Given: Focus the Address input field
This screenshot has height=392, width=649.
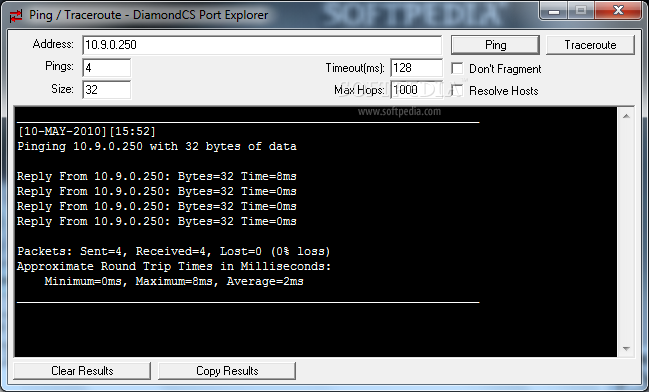Looking at the screenshot, I should coord(262,45).
